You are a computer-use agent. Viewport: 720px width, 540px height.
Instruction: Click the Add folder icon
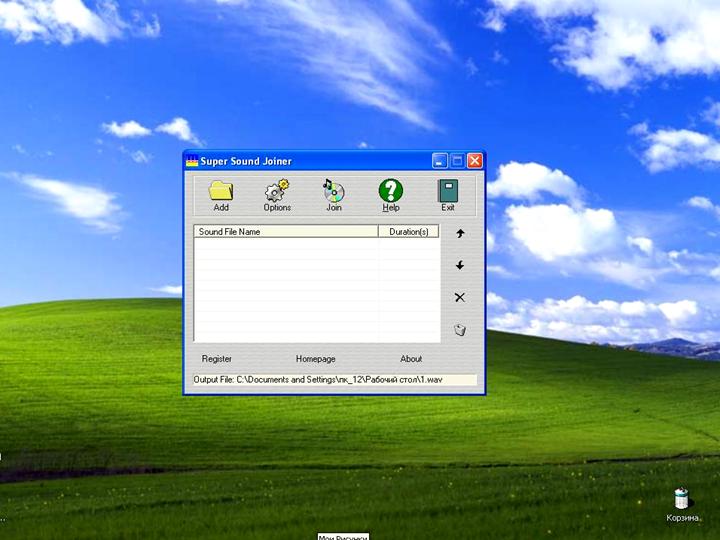[221, 191]
